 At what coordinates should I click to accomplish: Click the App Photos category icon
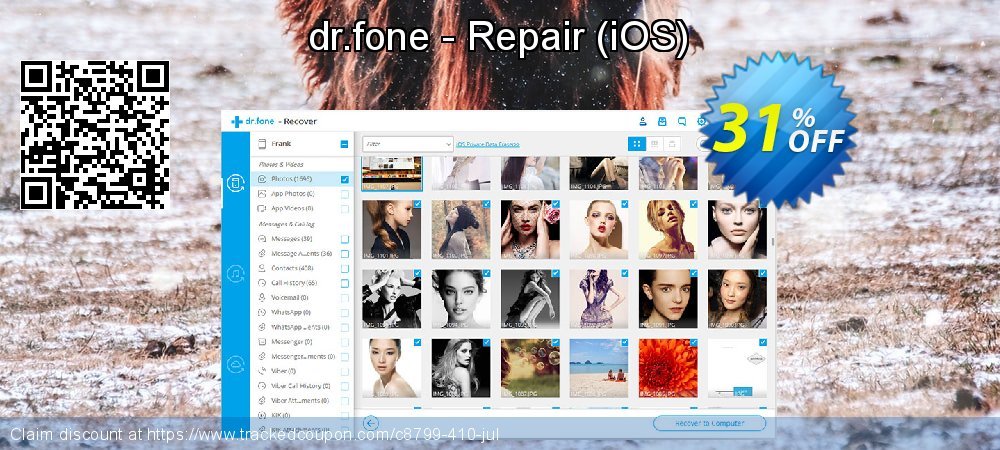[261, 194]
